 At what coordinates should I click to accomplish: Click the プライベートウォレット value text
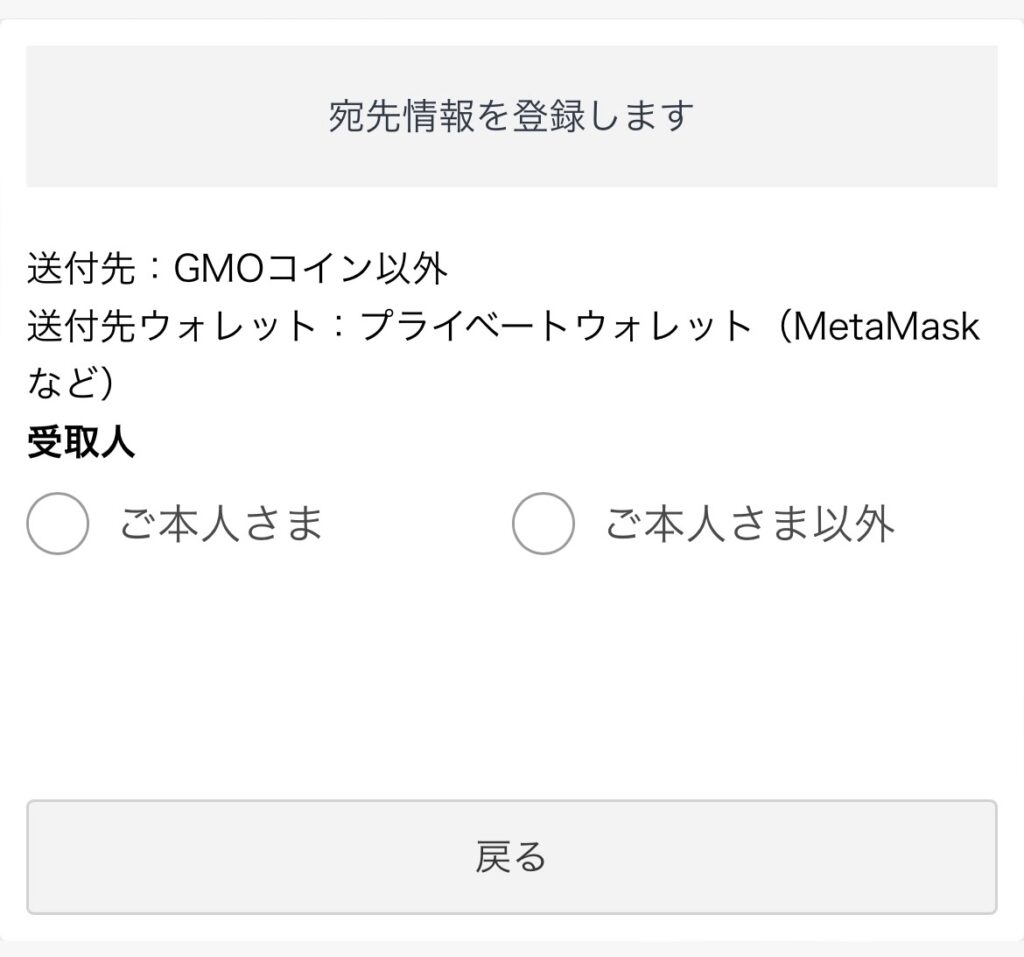[x=555, y=327]
